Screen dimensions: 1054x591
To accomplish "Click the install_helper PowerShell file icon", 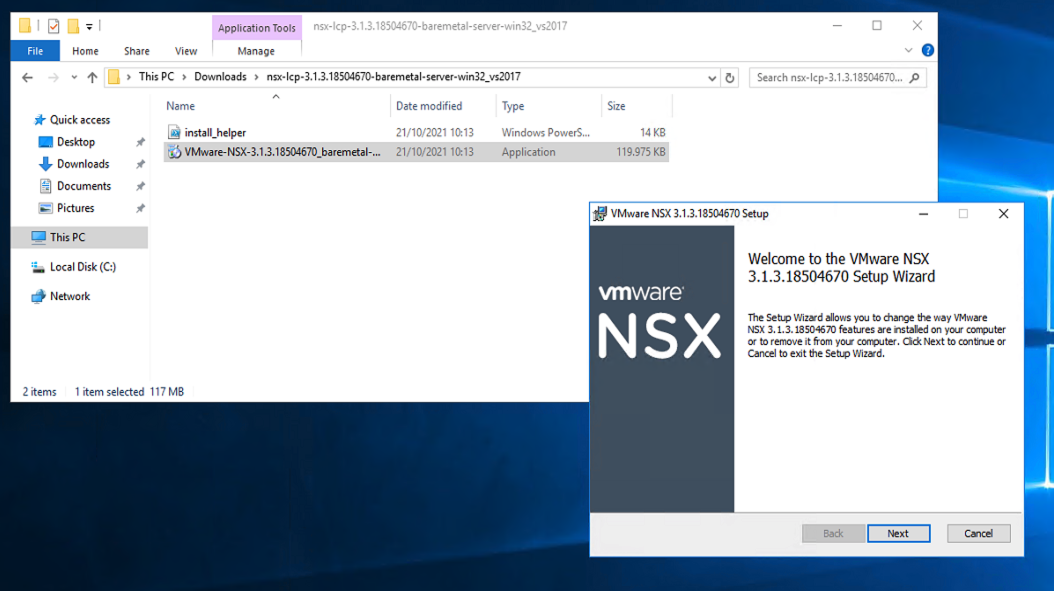I will [x=174, y=132].
